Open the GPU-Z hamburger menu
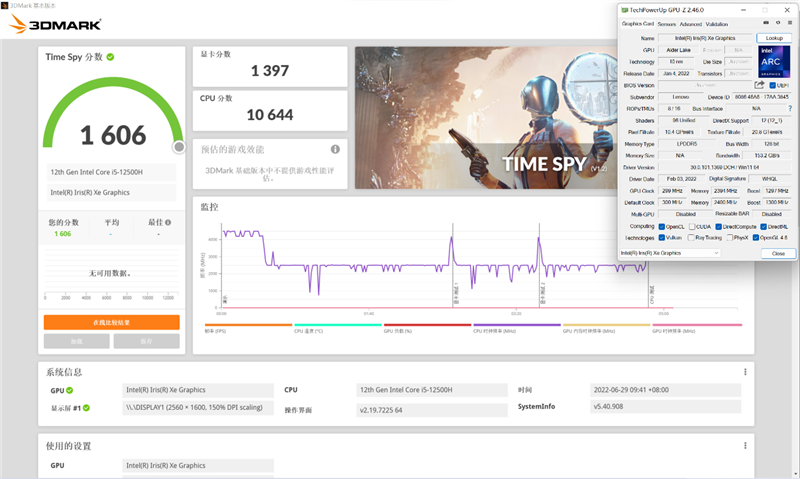Image resolution: width=800 pixels, height=479 pixels. (x=790, y=23)
